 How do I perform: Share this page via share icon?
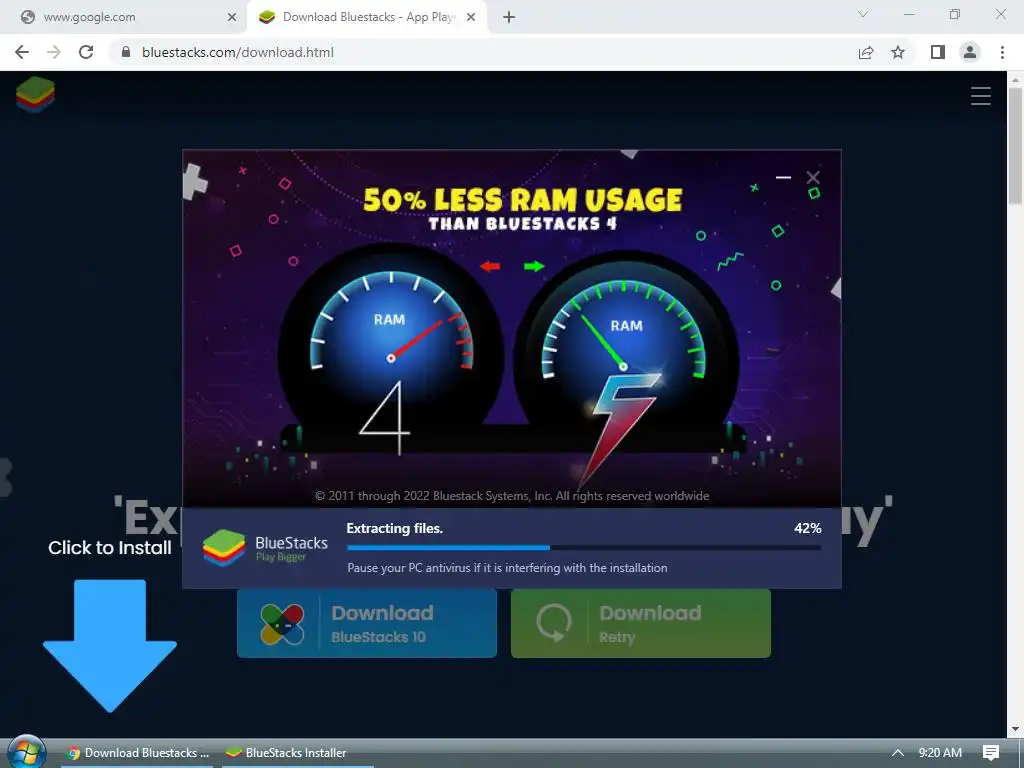click(x=866, y=52)
